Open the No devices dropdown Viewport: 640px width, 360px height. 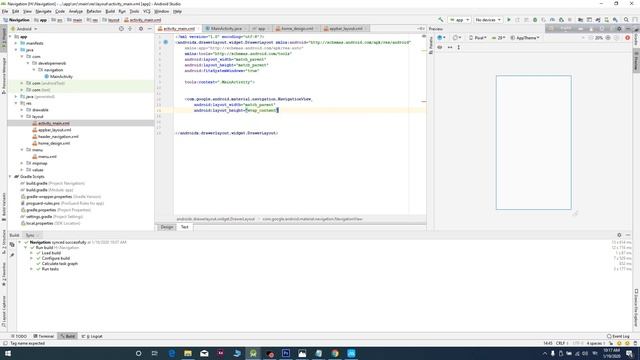click(x=488, y=20)
